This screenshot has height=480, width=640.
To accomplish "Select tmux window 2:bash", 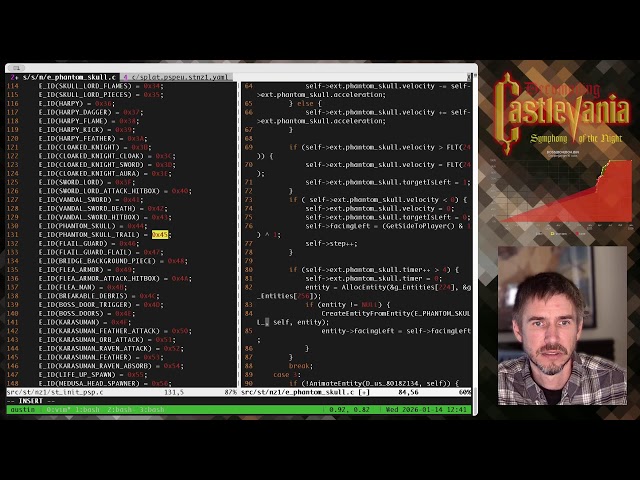I will (x=120, y=409).
